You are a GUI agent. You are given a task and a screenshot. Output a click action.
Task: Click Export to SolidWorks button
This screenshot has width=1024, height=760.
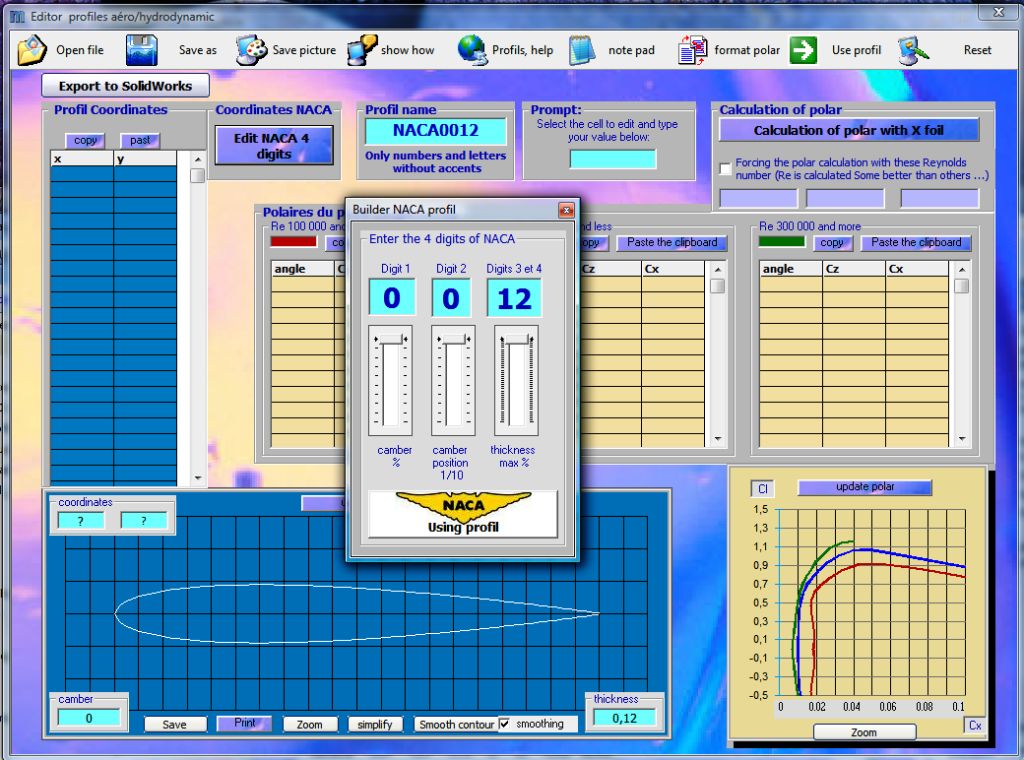click(125, 86)
